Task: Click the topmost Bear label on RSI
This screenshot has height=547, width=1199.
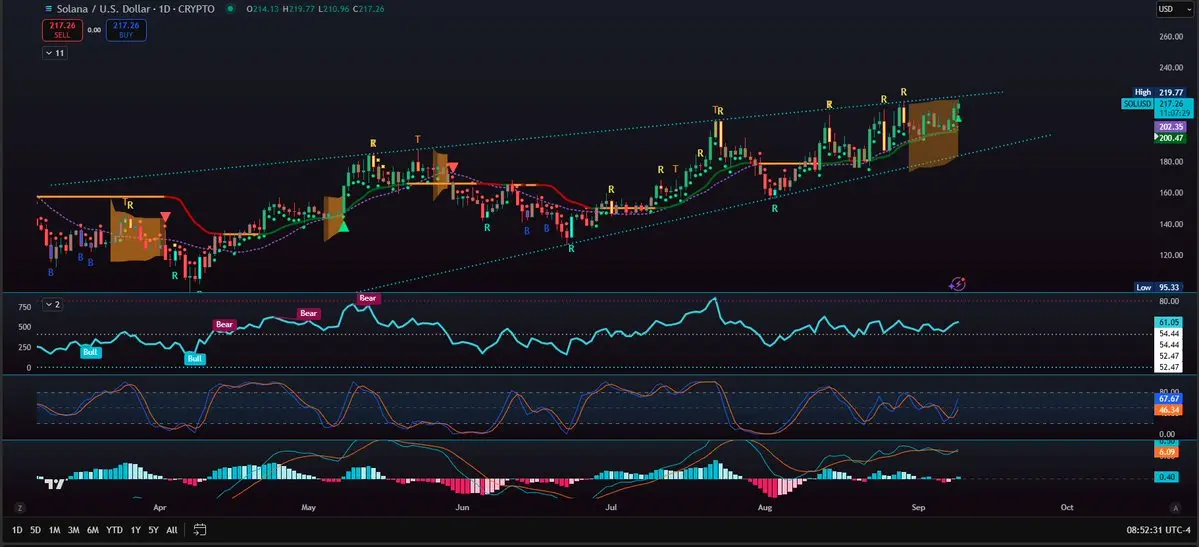Action: (368, 298)
